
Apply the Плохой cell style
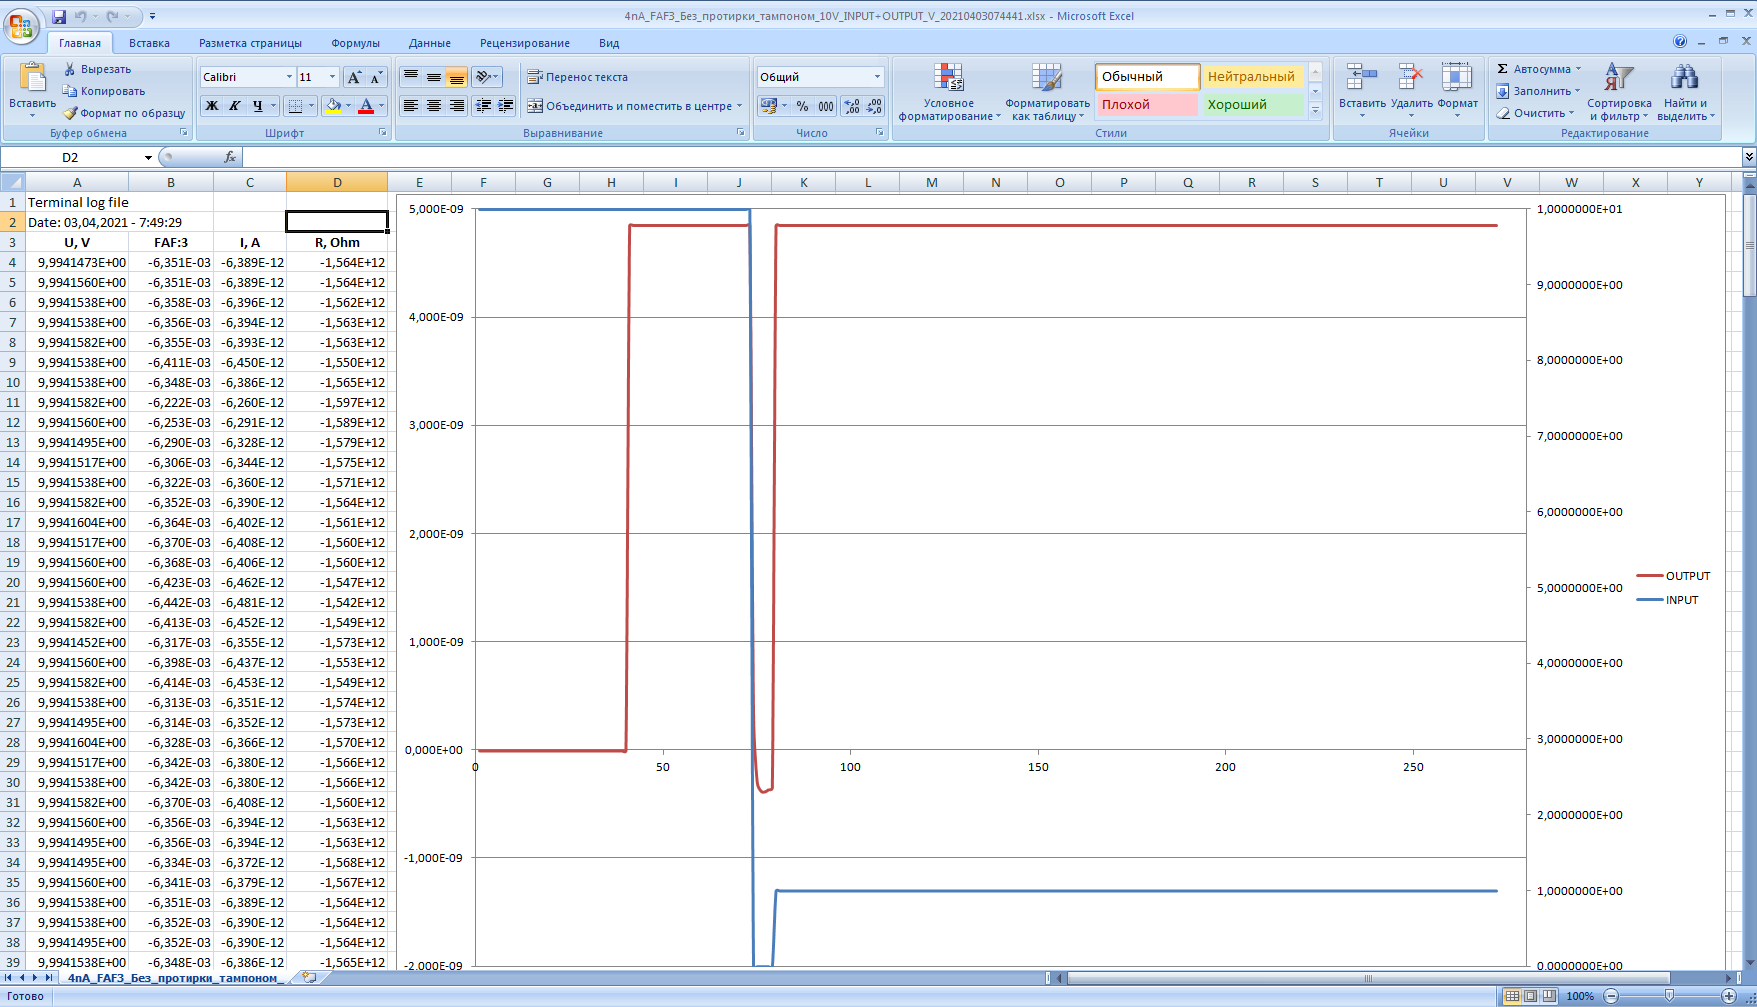1147,105
